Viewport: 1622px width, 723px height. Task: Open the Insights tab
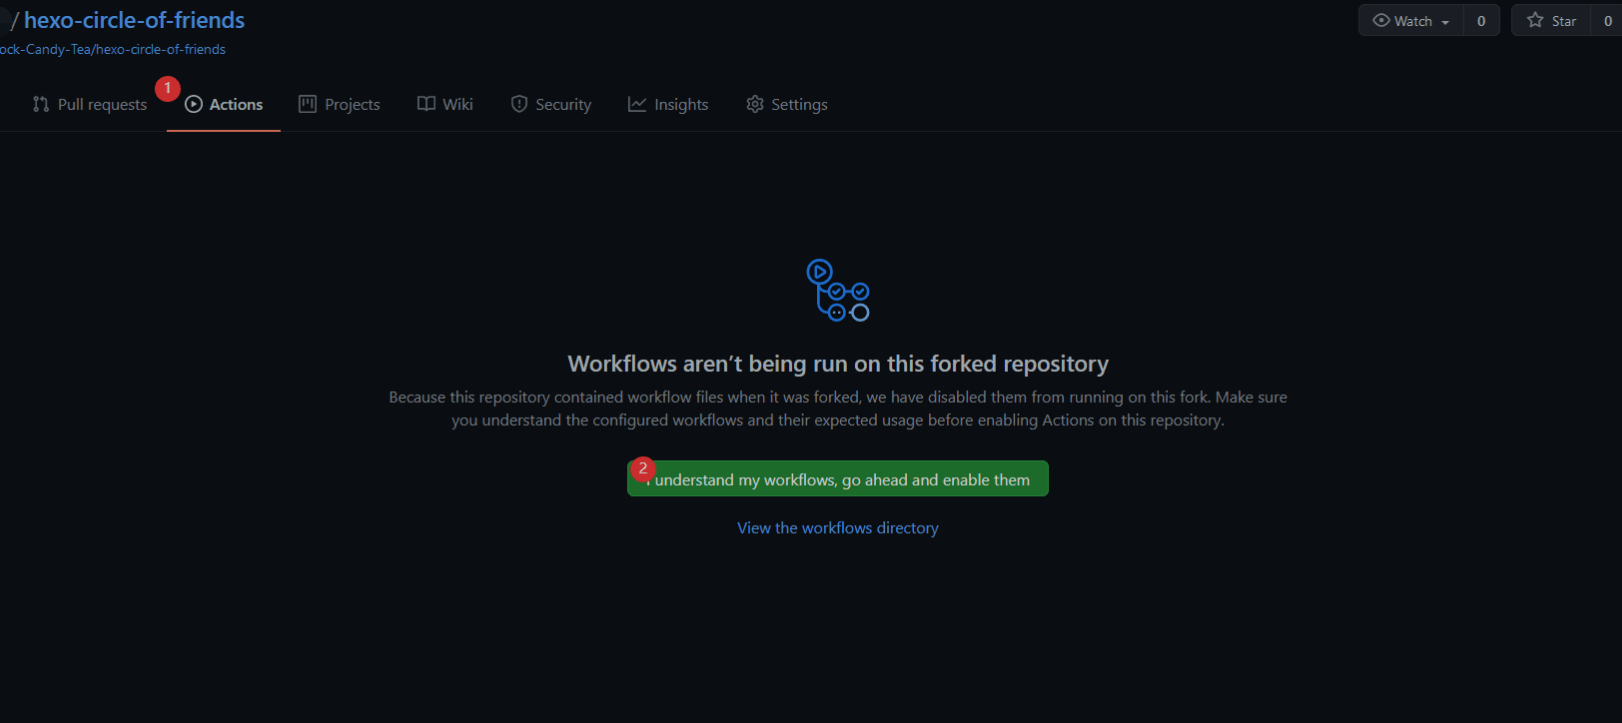(668, 104)
